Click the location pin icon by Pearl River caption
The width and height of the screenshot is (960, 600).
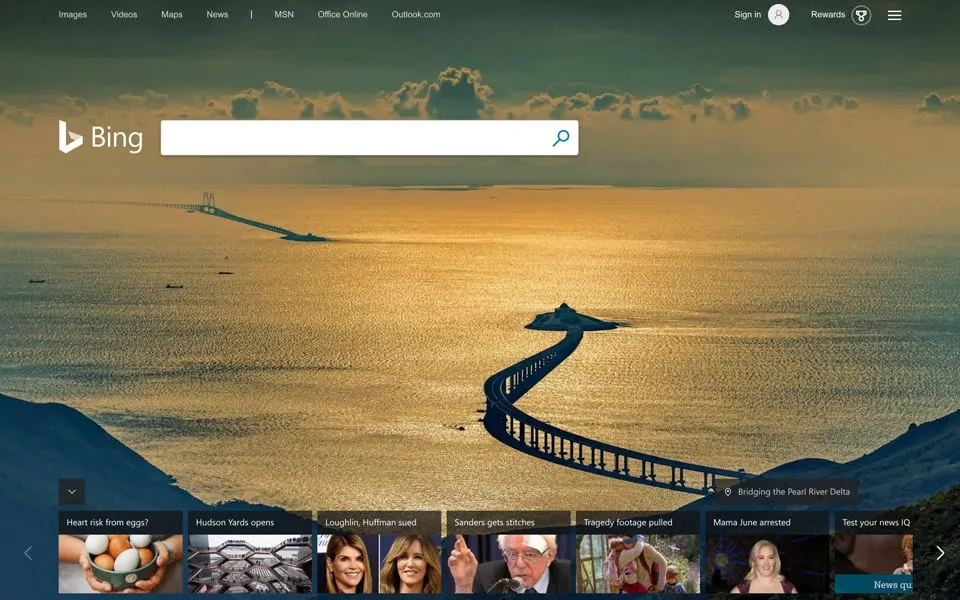click(728, 492)
